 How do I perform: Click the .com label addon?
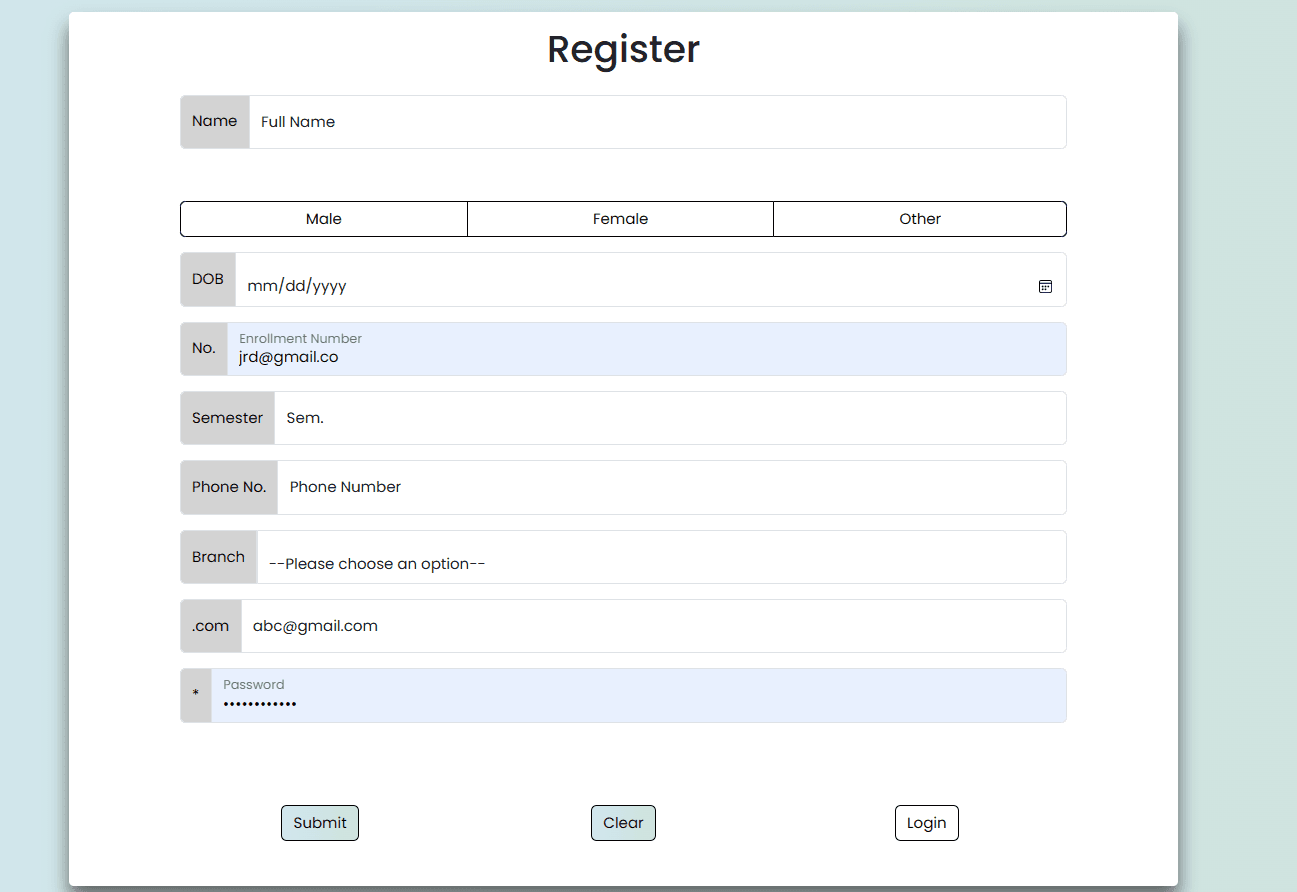[211, 626]
